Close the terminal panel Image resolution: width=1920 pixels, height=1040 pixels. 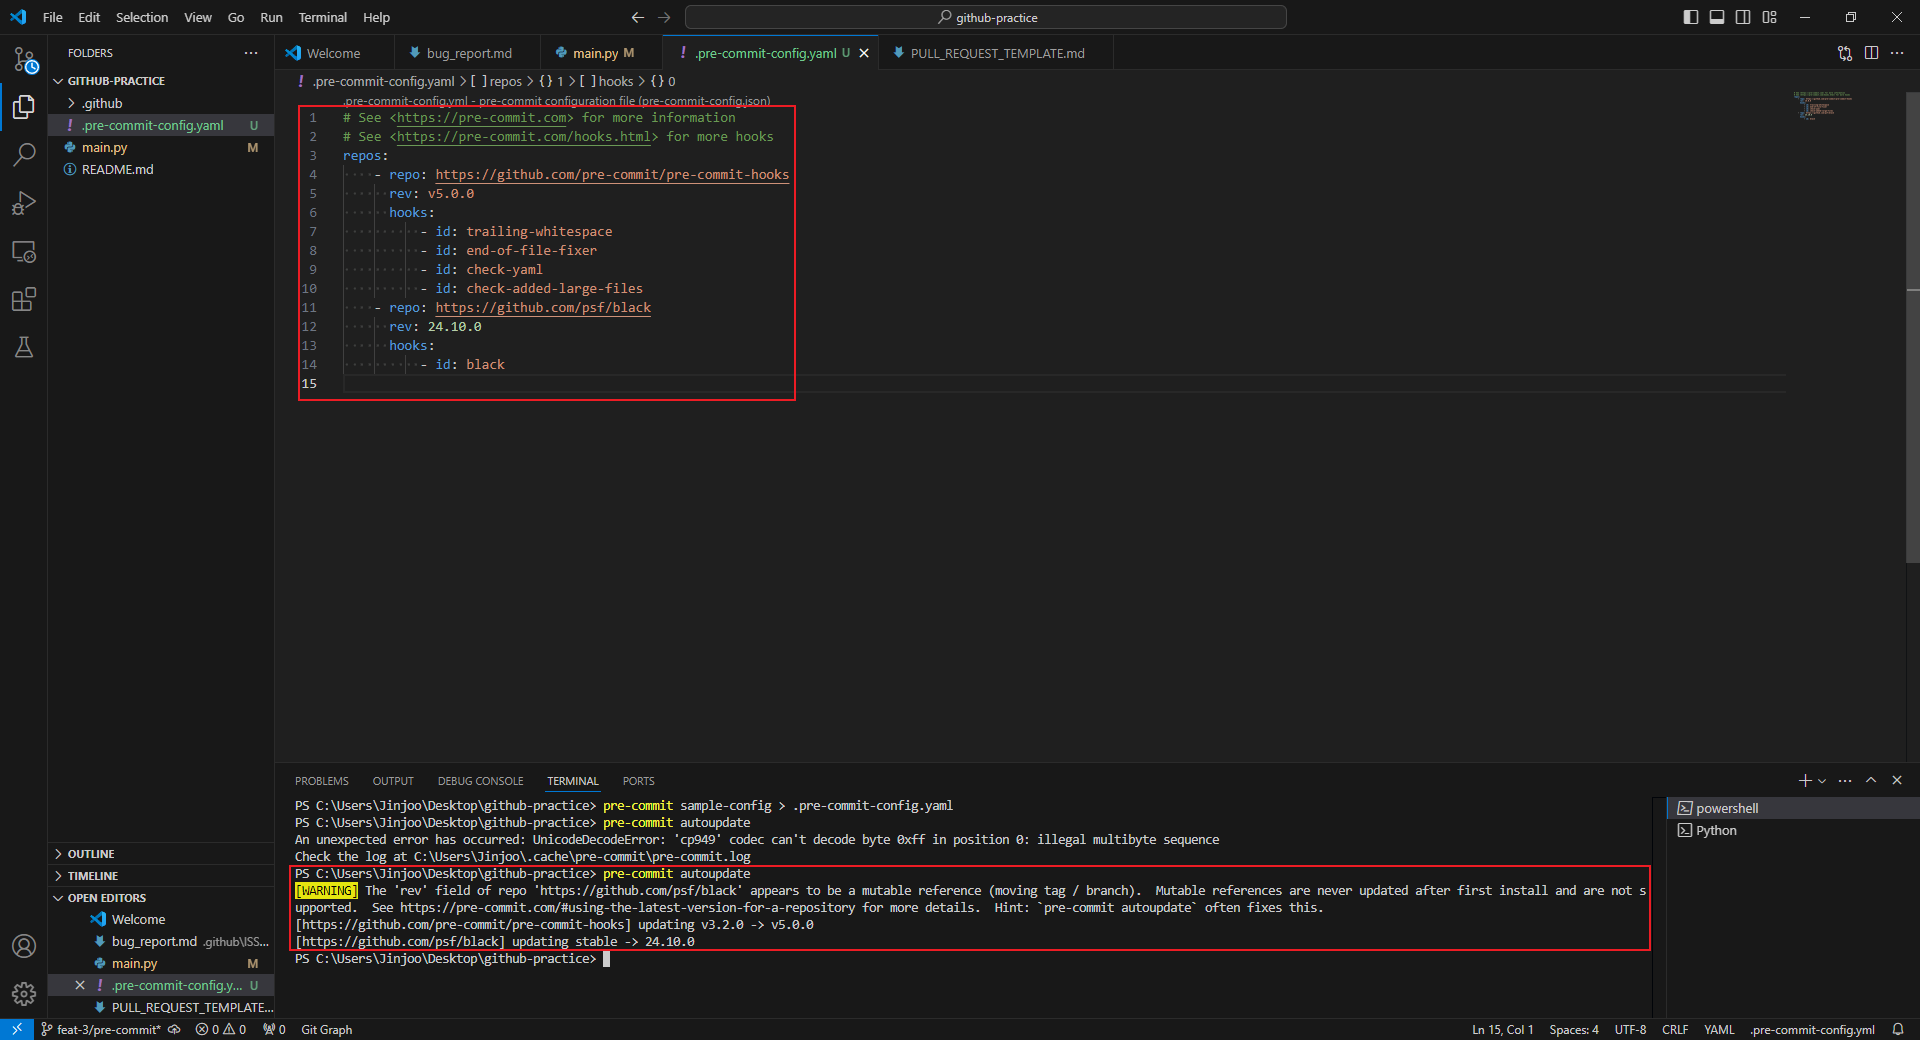click(x=1897, y=780)
